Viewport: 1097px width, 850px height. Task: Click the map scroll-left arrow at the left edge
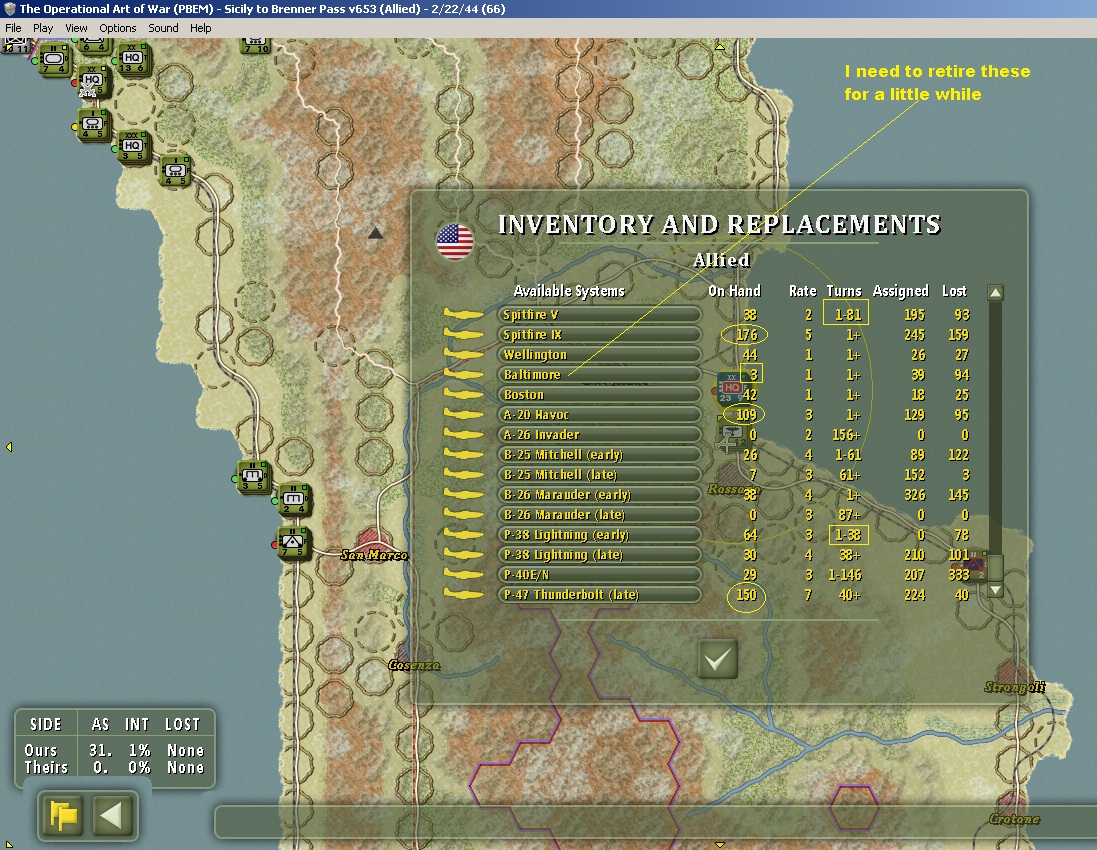(x=9, y=446)
